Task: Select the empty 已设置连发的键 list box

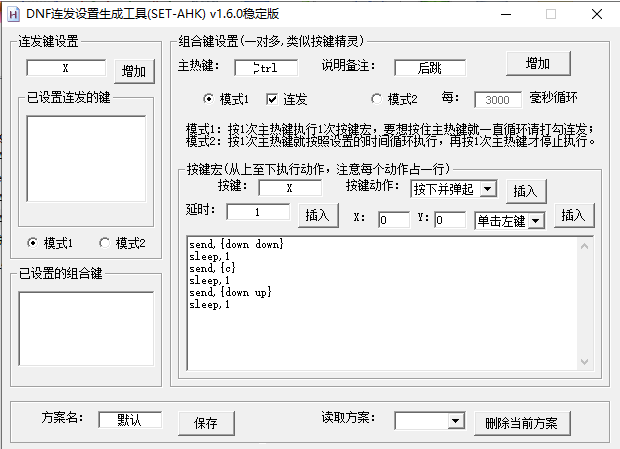Action: 86,159
